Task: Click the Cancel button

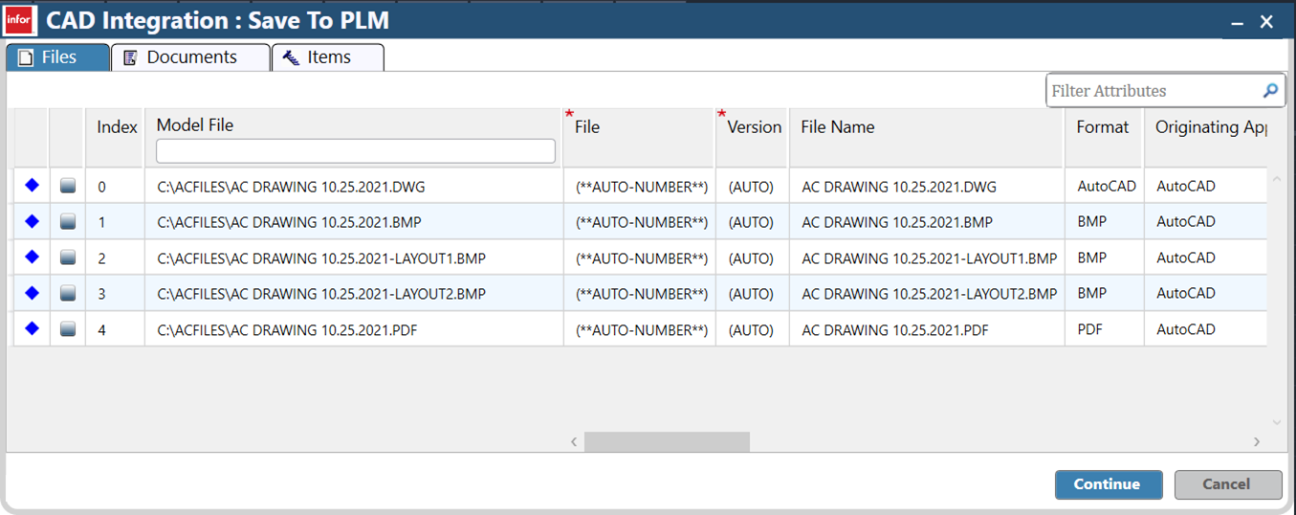Action: click(x=1227, y=484)
